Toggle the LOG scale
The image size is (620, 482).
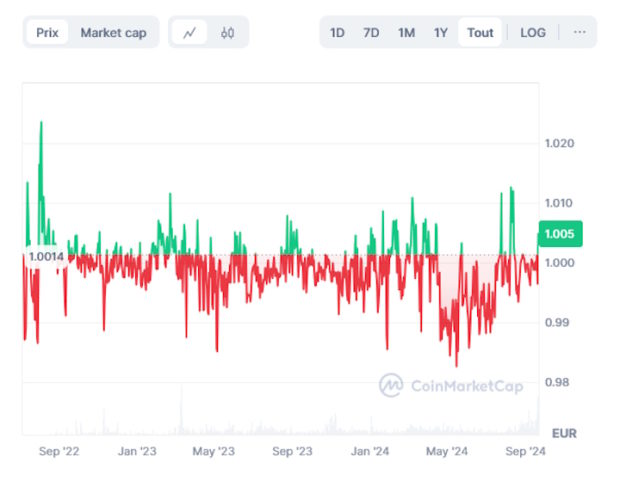click(533, 32)
